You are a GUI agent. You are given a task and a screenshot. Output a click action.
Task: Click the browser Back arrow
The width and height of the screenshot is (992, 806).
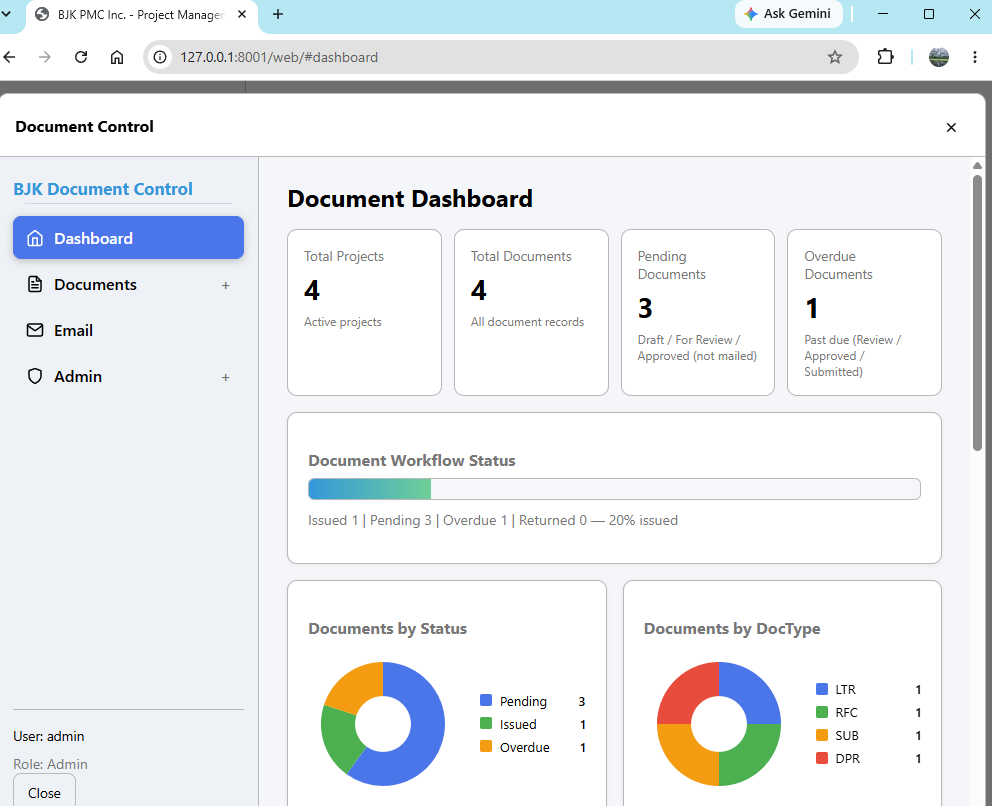(x=9, y=57)
